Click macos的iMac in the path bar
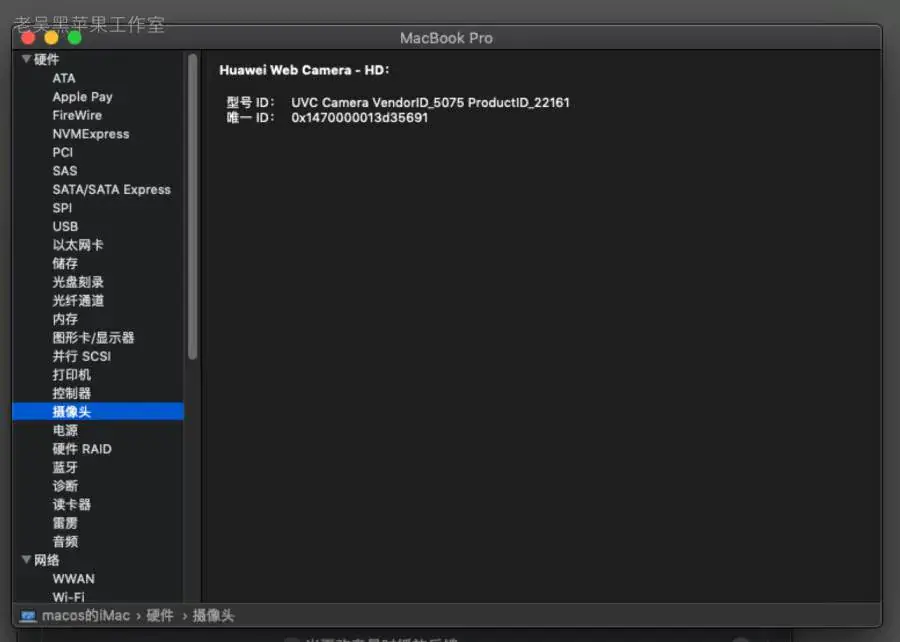This screenshot has height=642, width=900. click(86, 616)
